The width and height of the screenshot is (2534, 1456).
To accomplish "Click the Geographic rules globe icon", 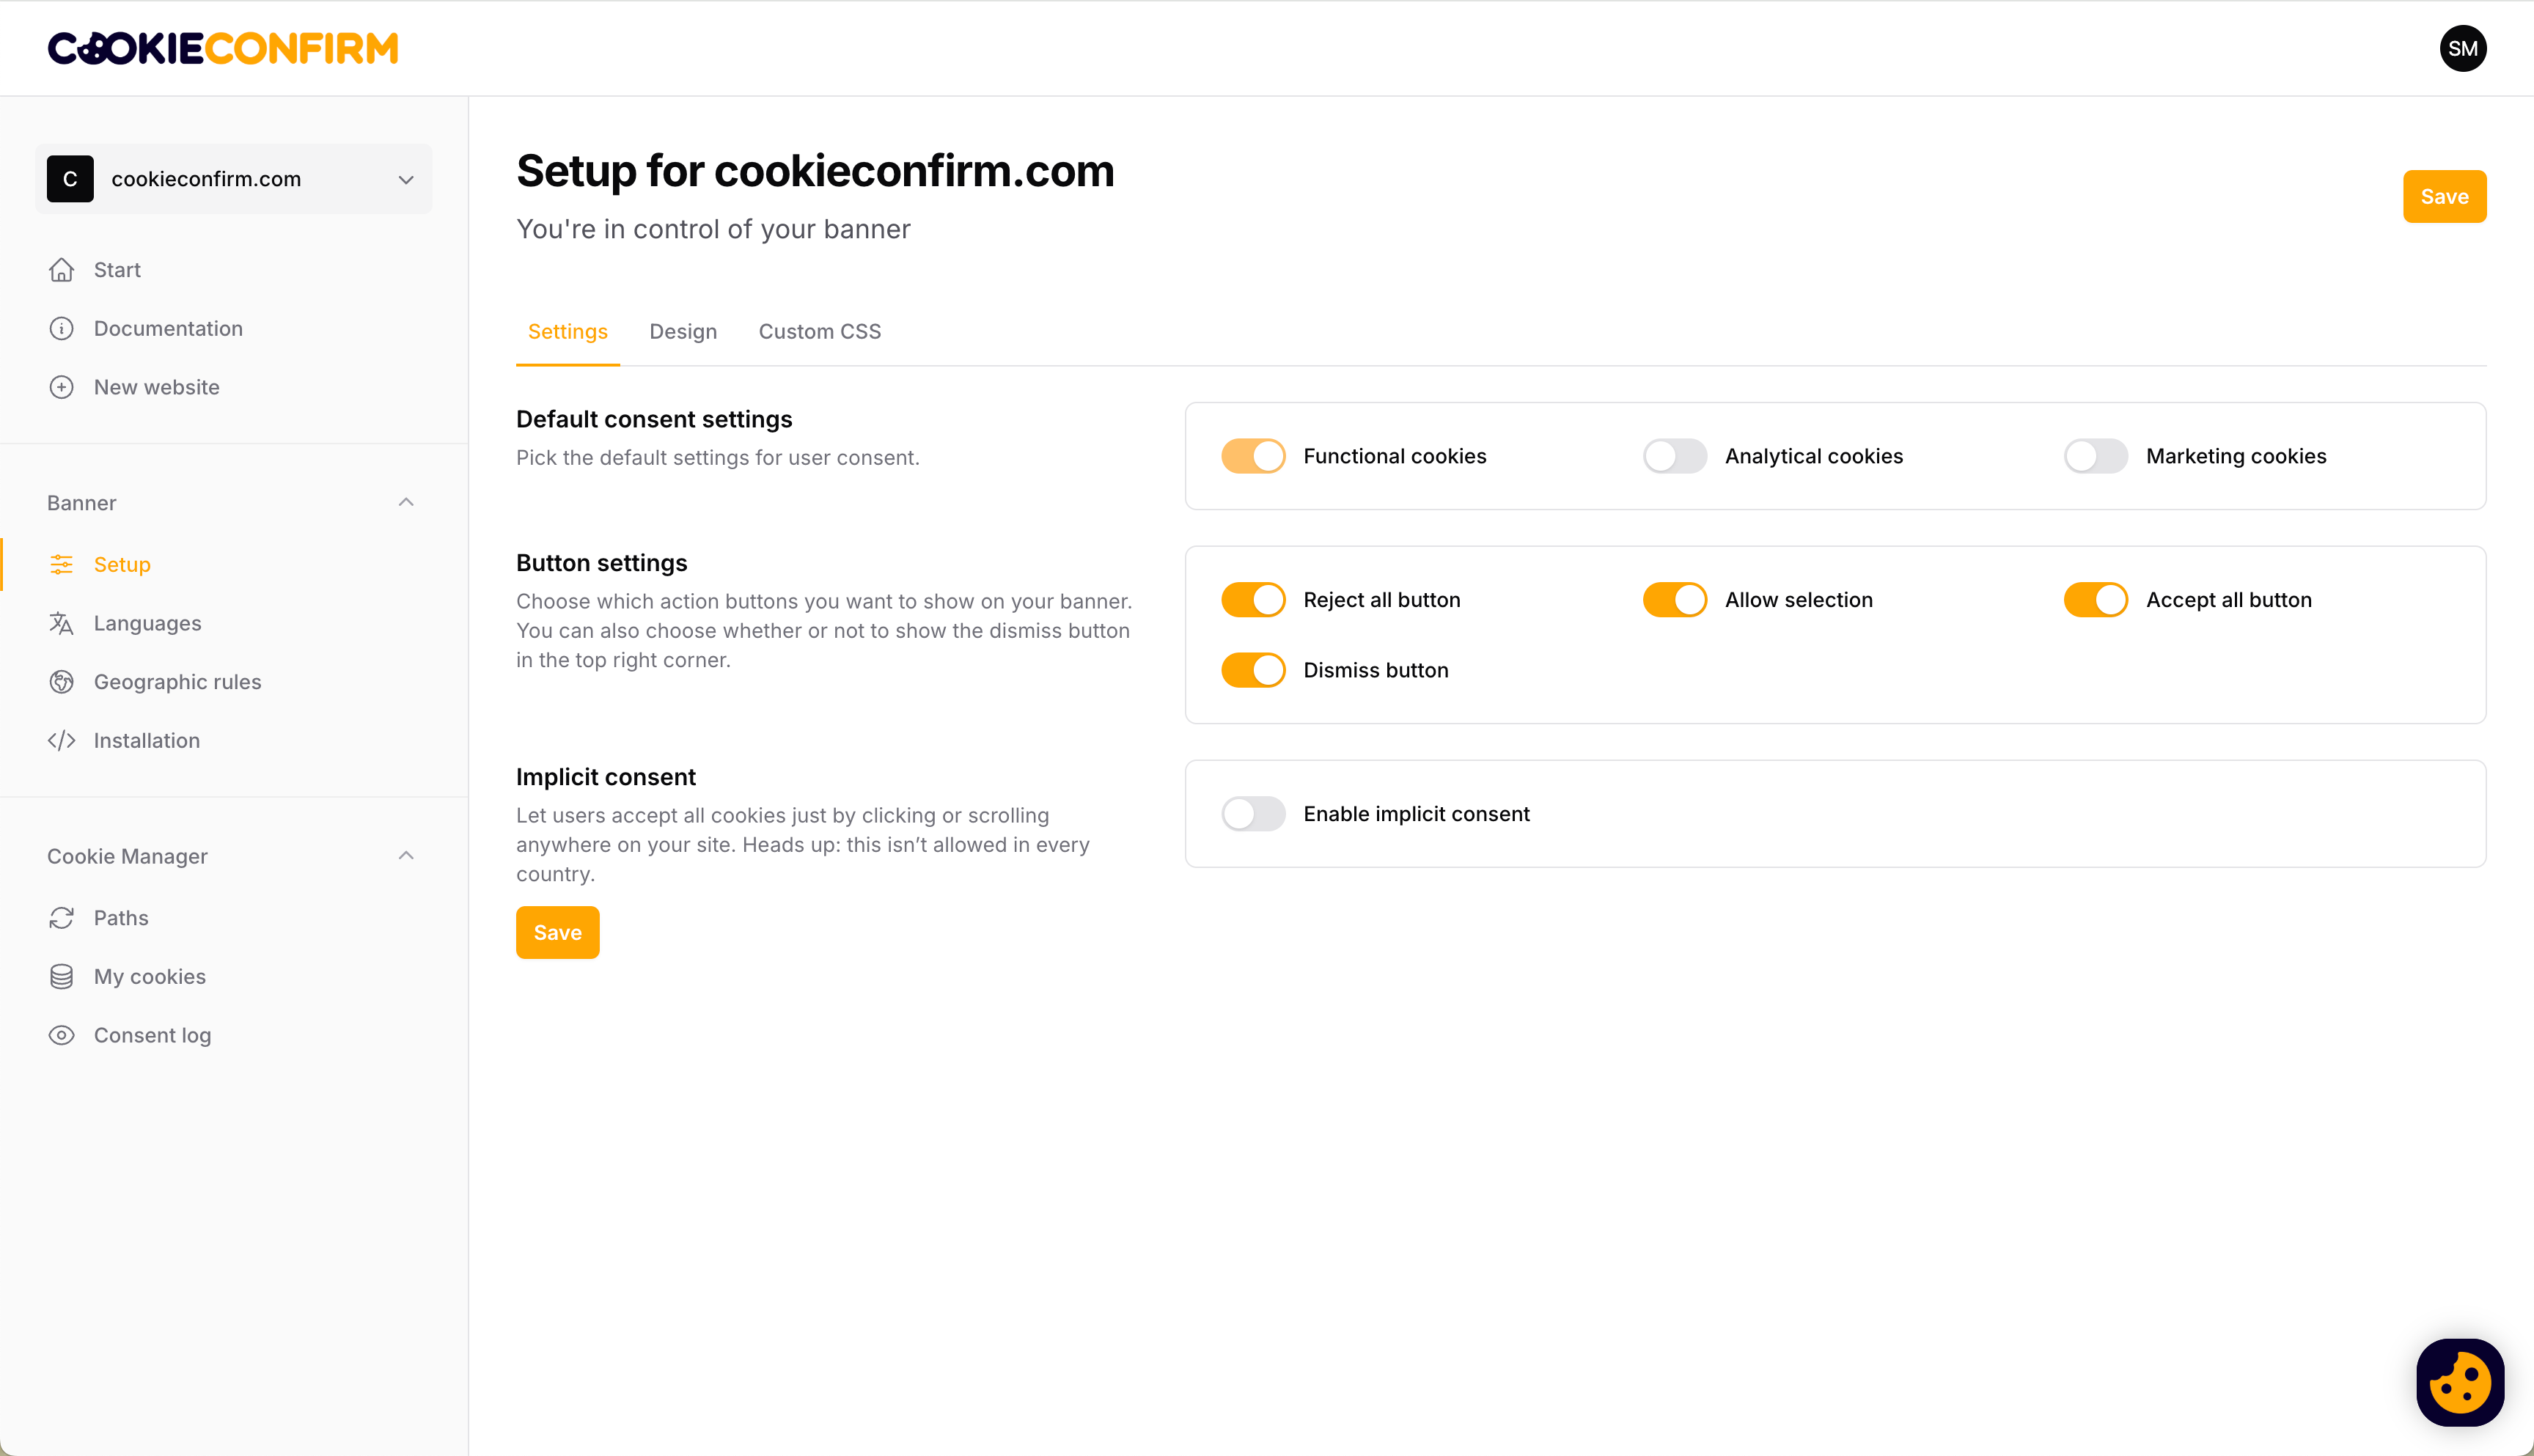I will click(x=61, y=682).
